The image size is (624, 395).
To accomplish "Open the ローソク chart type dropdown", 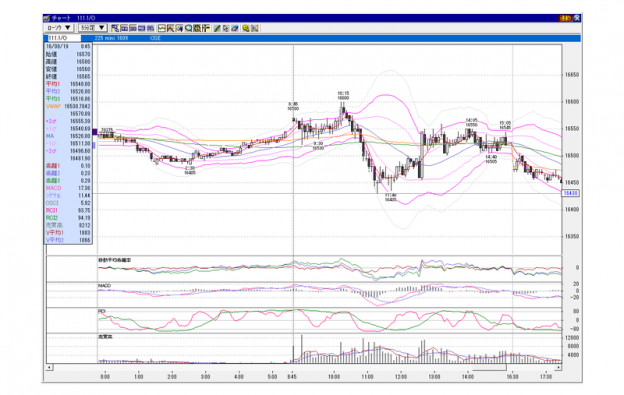I will pos(59,28).
